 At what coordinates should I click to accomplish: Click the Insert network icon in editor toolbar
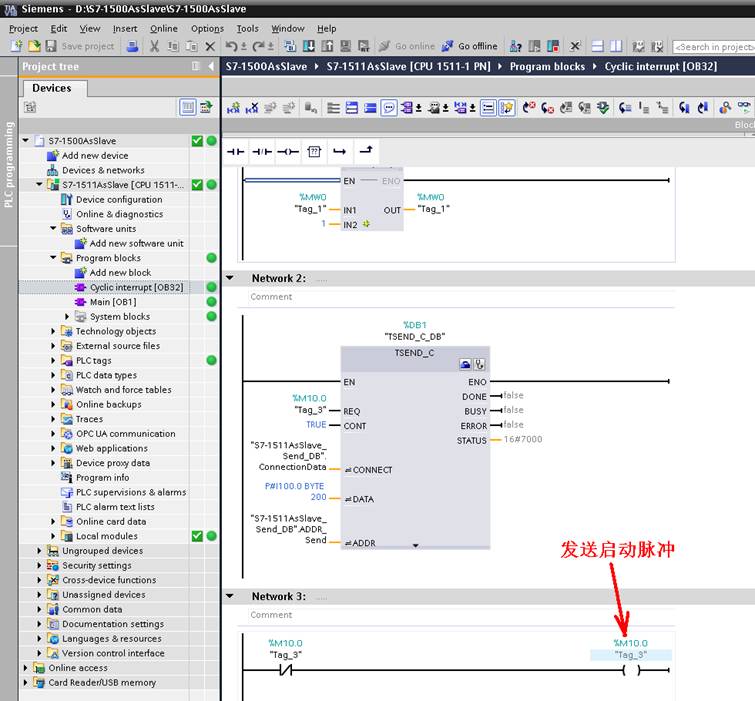click(x=233, y=108)
